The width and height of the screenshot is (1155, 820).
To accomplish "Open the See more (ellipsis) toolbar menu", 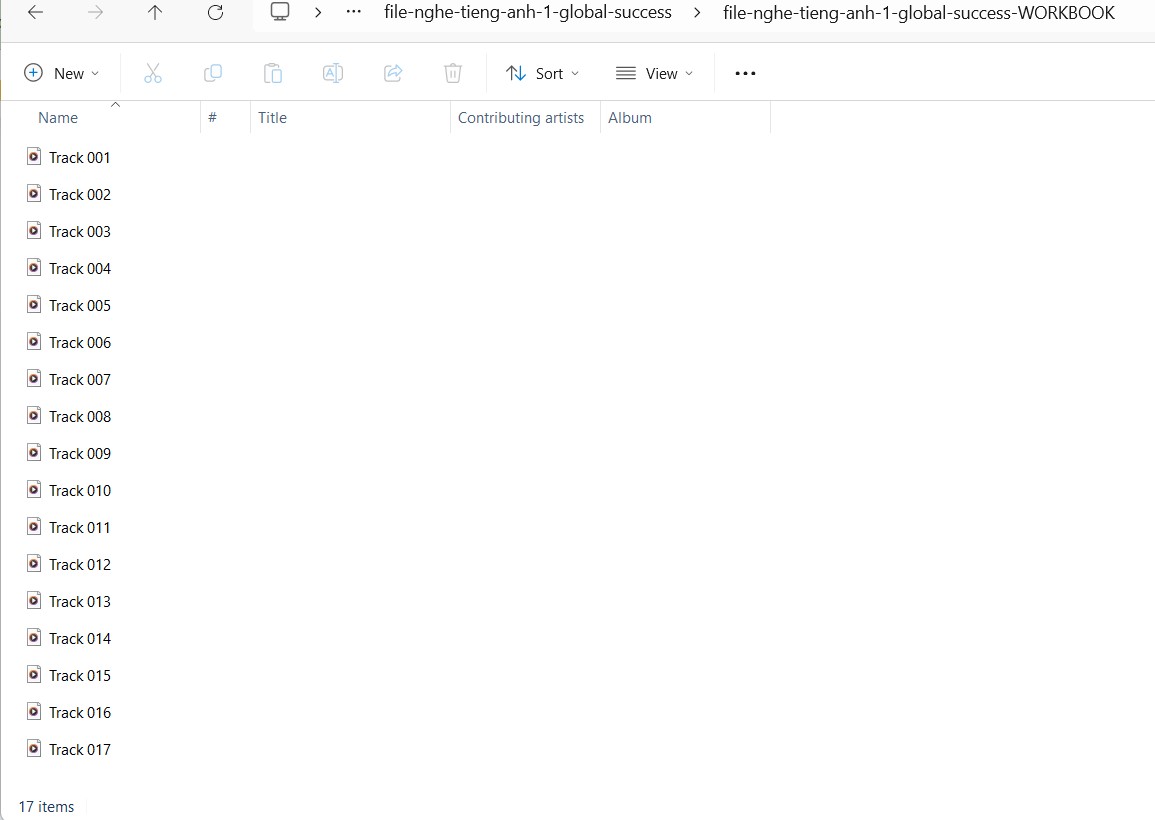I will [745, 73].
